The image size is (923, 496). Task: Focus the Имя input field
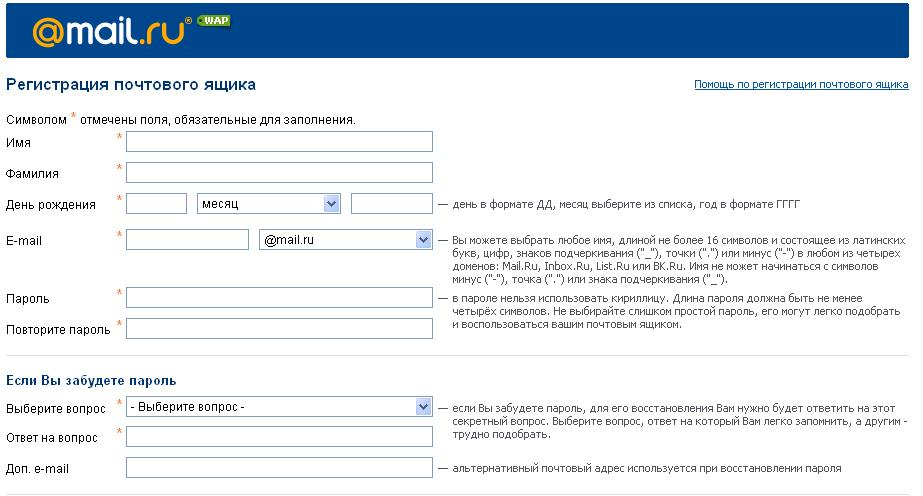click(x=279, y=142)
